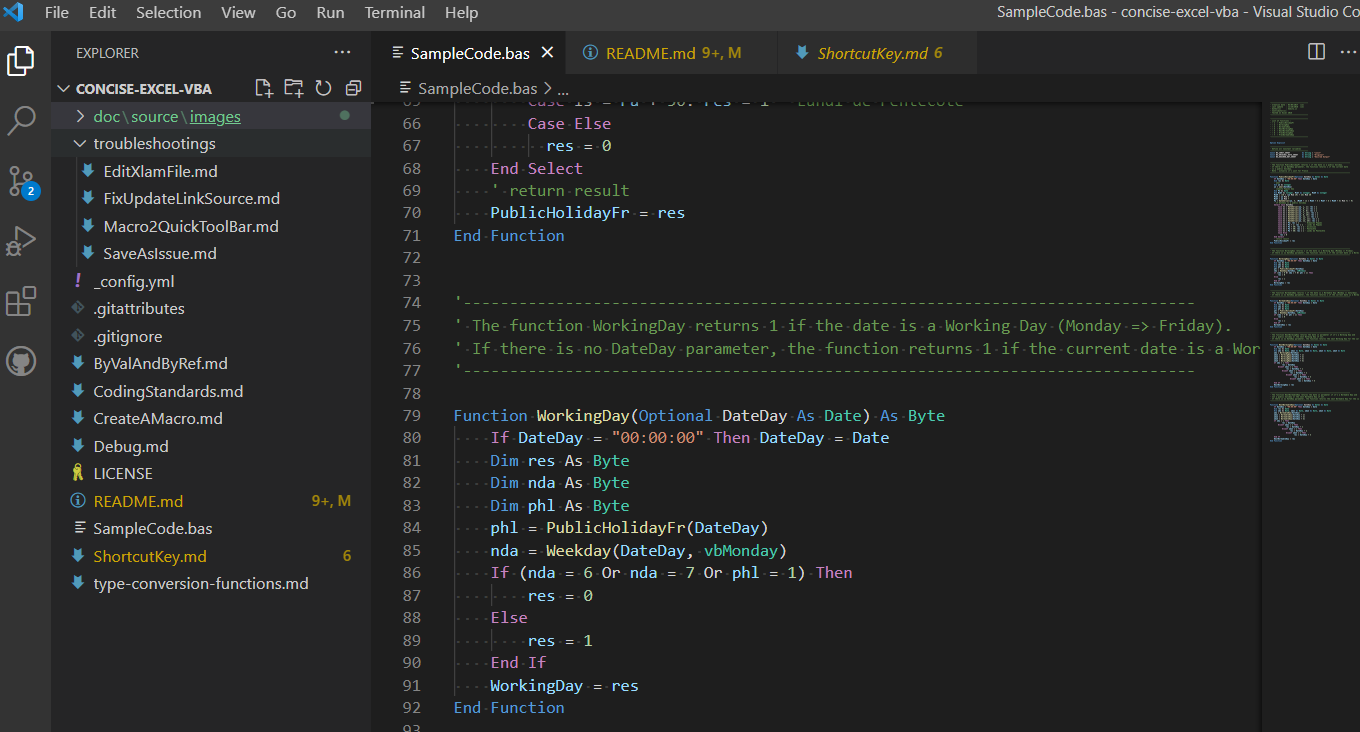Image resolution: width=1360 pixels, height=732 pixels.
Task: Open SaveAsIssue.md file
Action: [x=211, y=254]
